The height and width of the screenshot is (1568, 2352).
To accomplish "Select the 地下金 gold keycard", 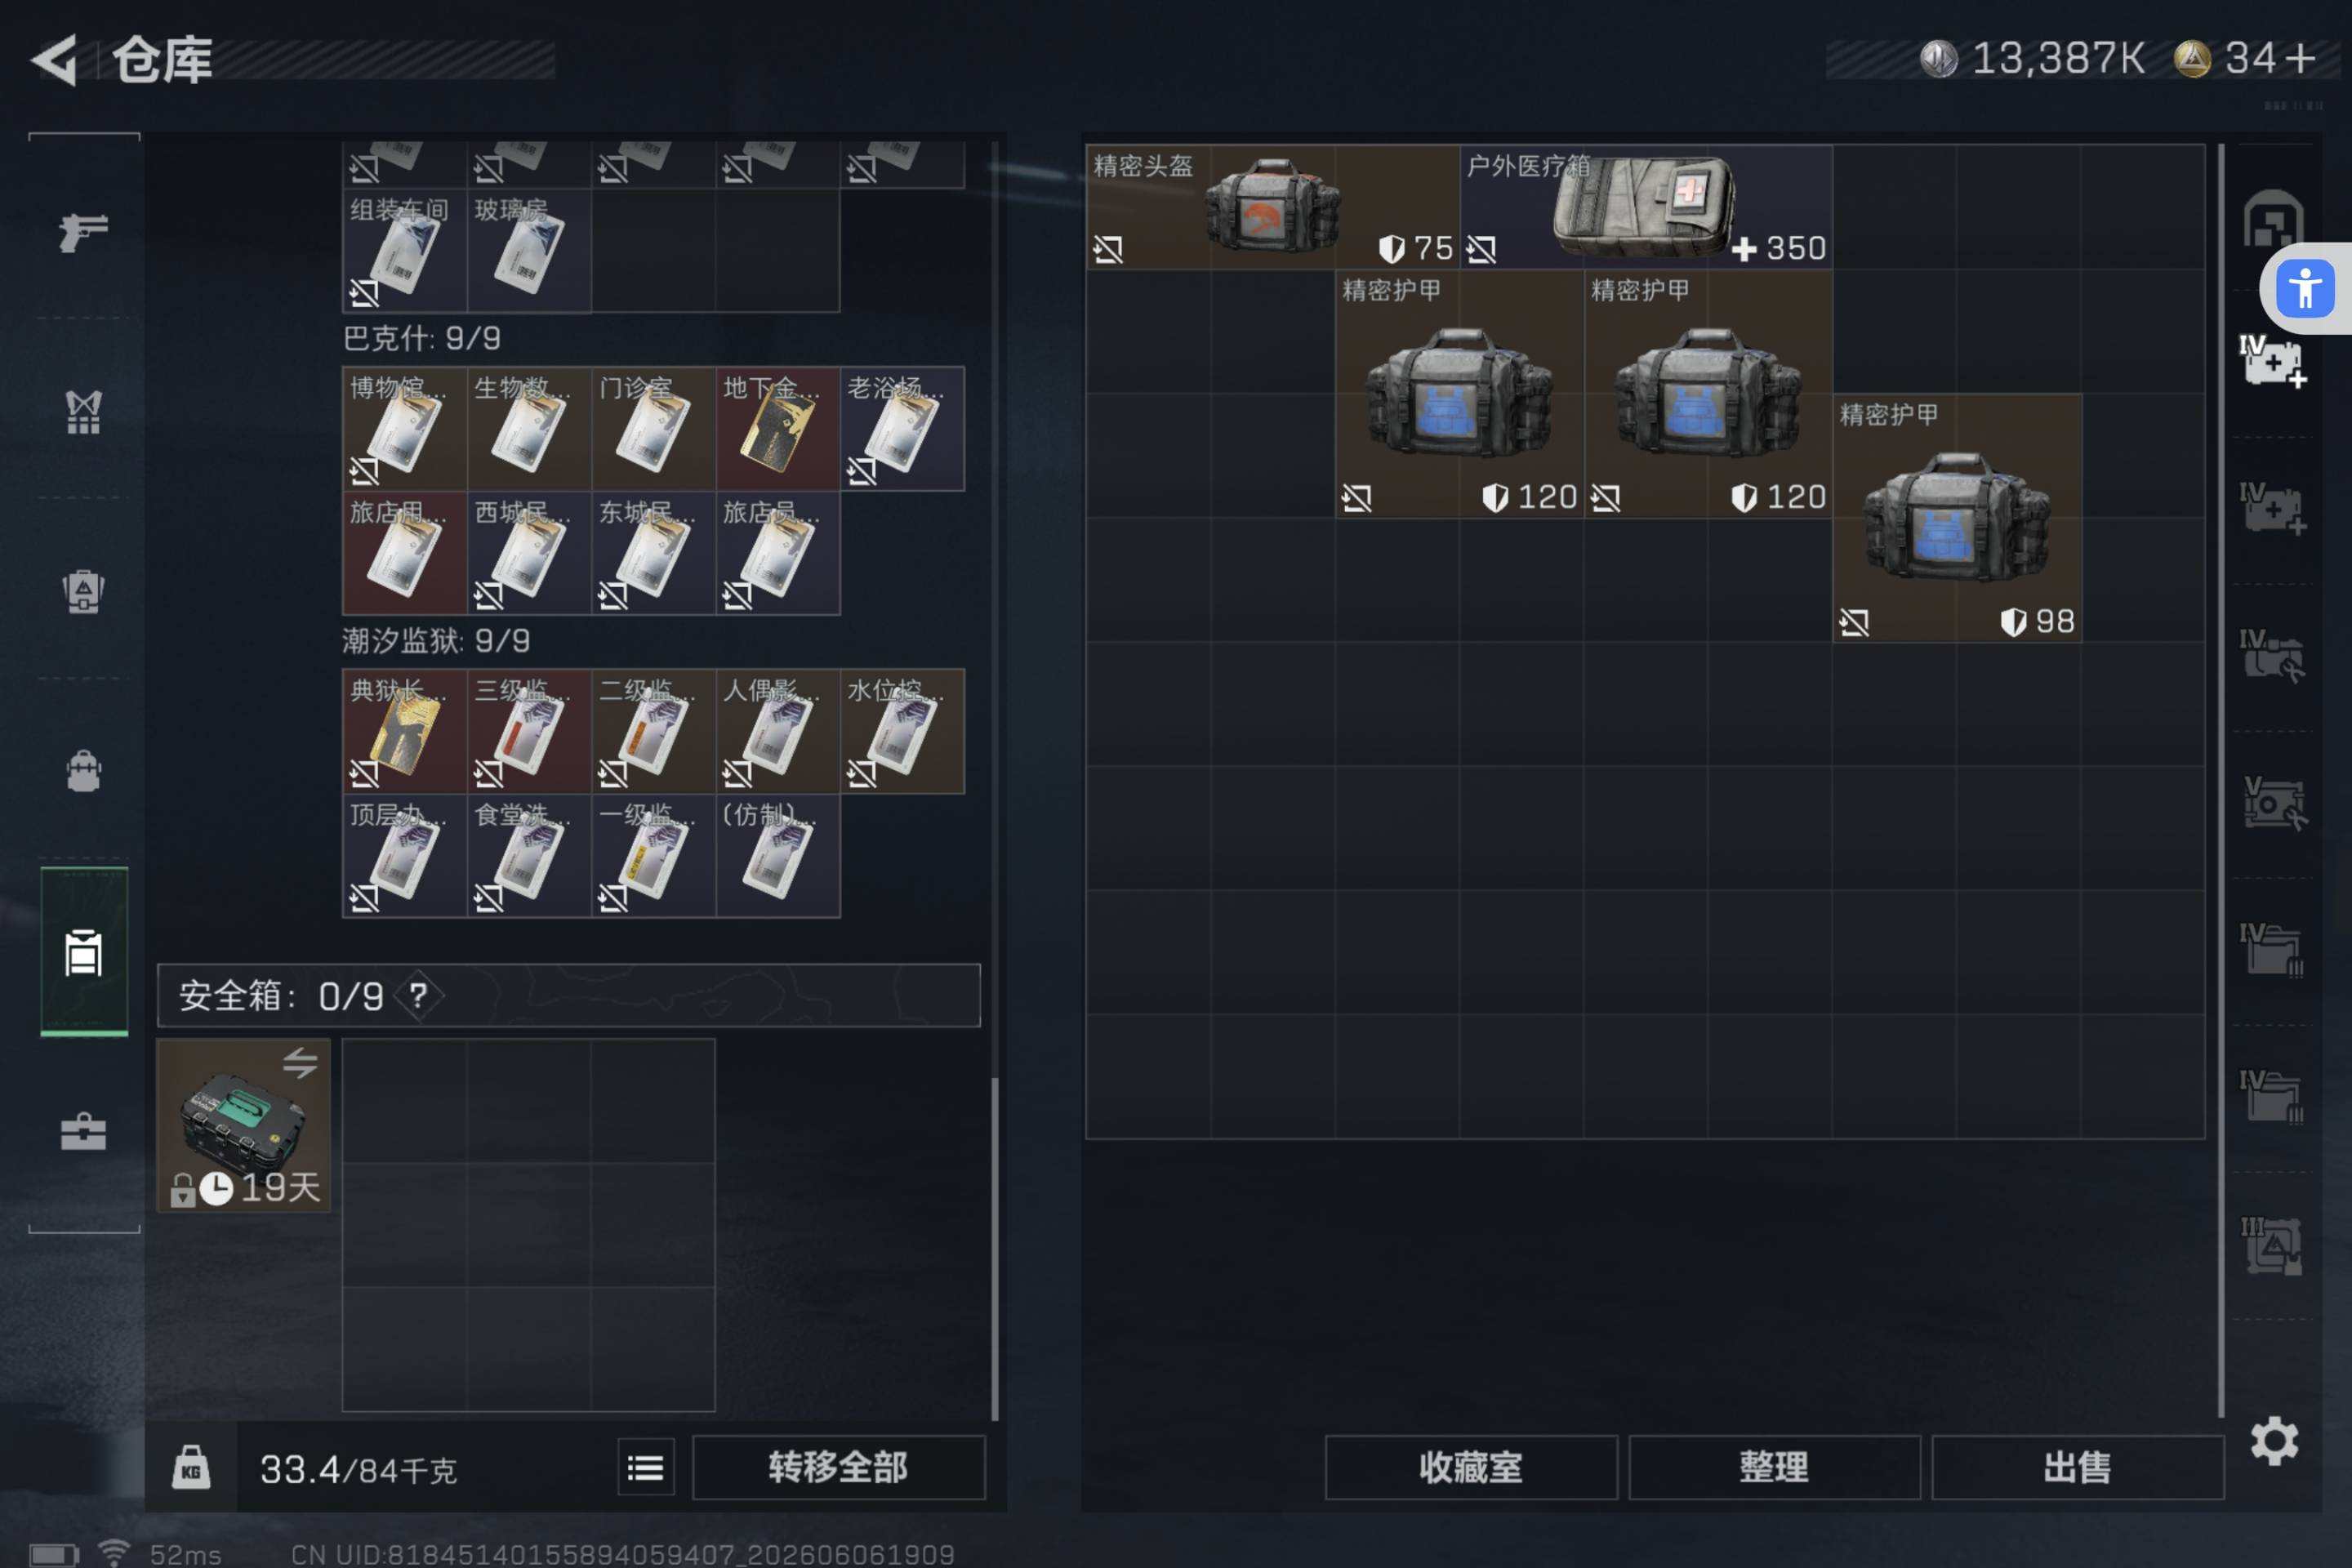I will point(778,429).
